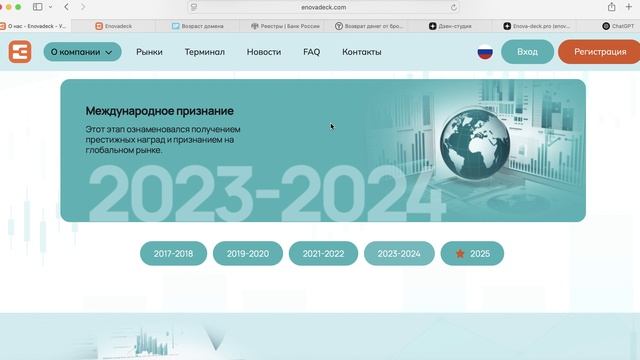Click the Международное признание heading

coord(160,111)
